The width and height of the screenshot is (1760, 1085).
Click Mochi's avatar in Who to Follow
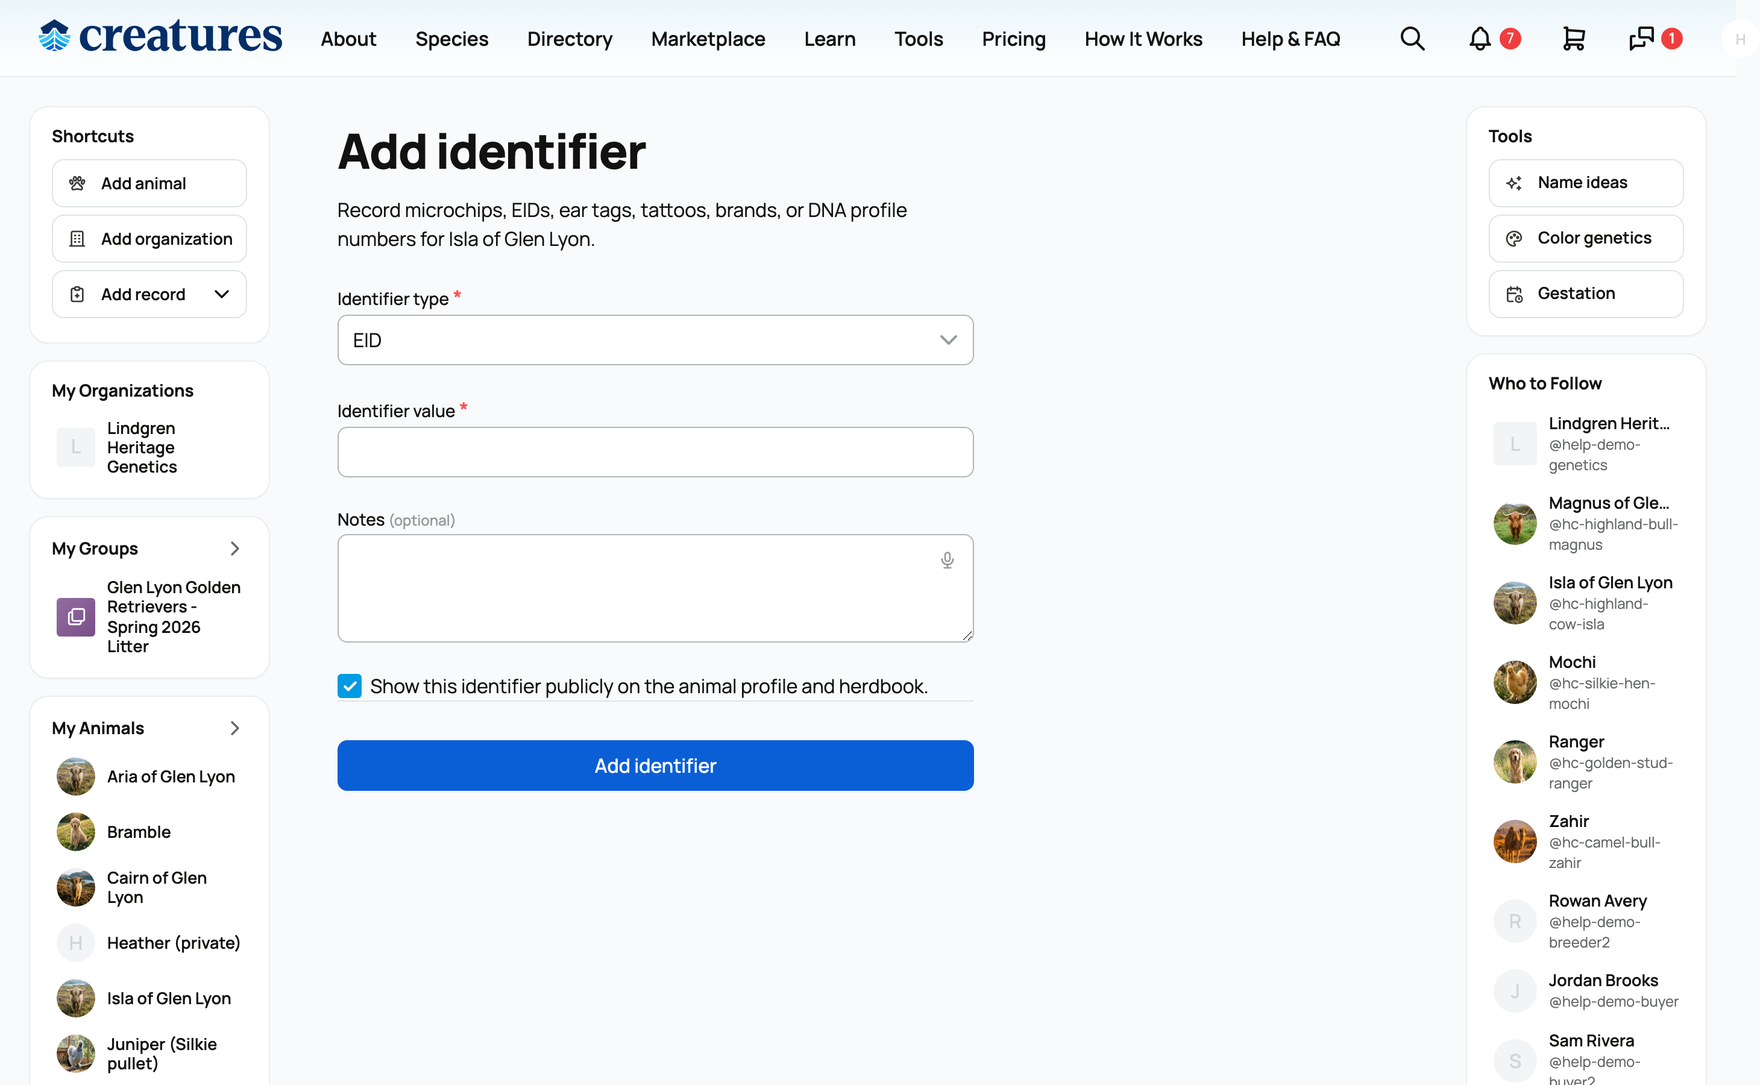point(1515,682)
